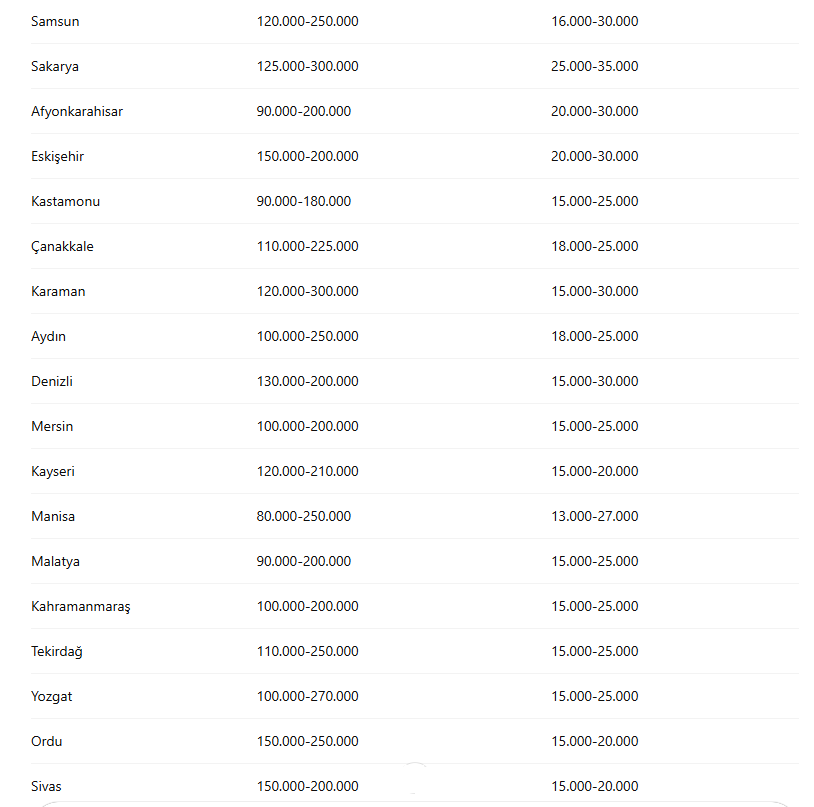This screenshot has width=814, height=807.
Task: Select Kayseri's 120.000-210.000 value
Action: click(x=307, y=471)
